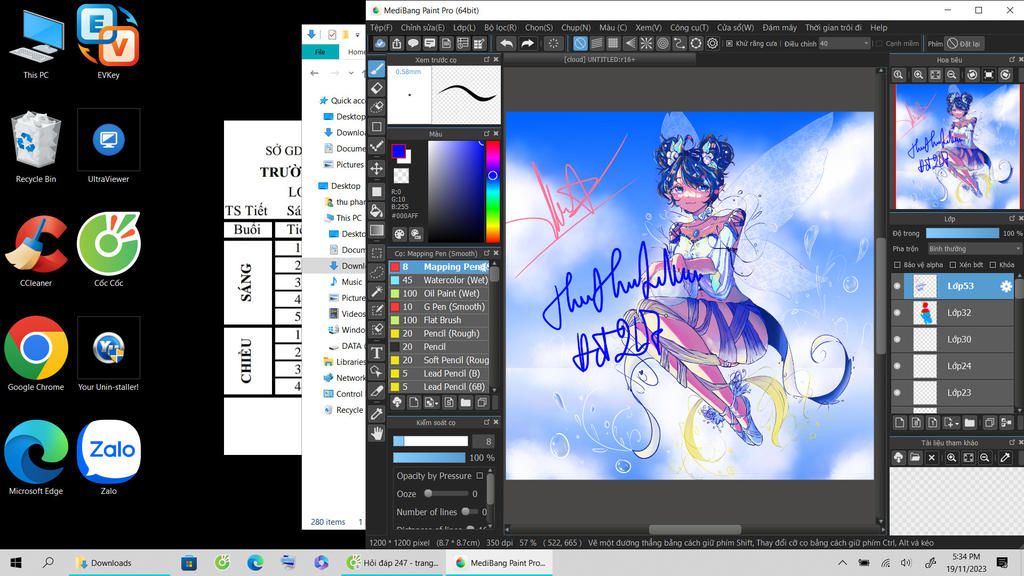Open the add-brush dropdown in the brush panel
This screenshot has width=1024, height=576.
432,402
